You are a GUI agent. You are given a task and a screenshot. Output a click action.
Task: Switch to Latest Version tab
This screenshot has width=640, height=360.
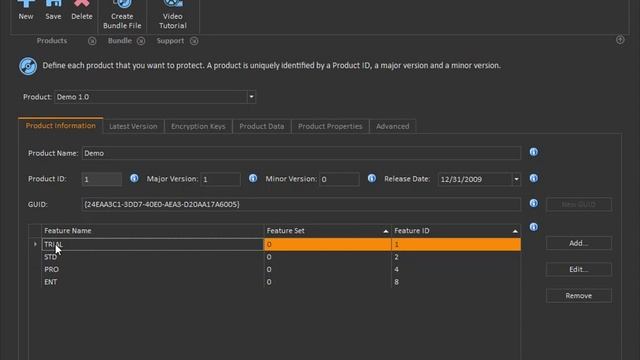pyautogui.click(x=133, y=127)
